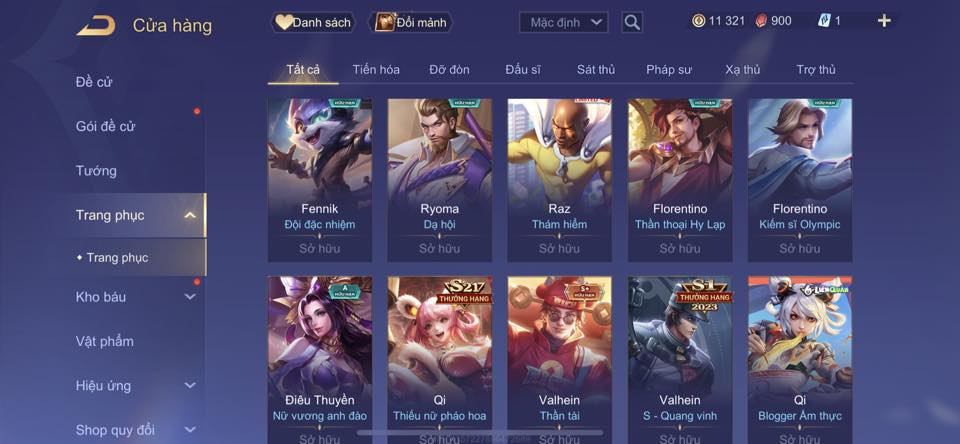
Task: Open Đổi mảnh chest button
Action: point(411,23)
